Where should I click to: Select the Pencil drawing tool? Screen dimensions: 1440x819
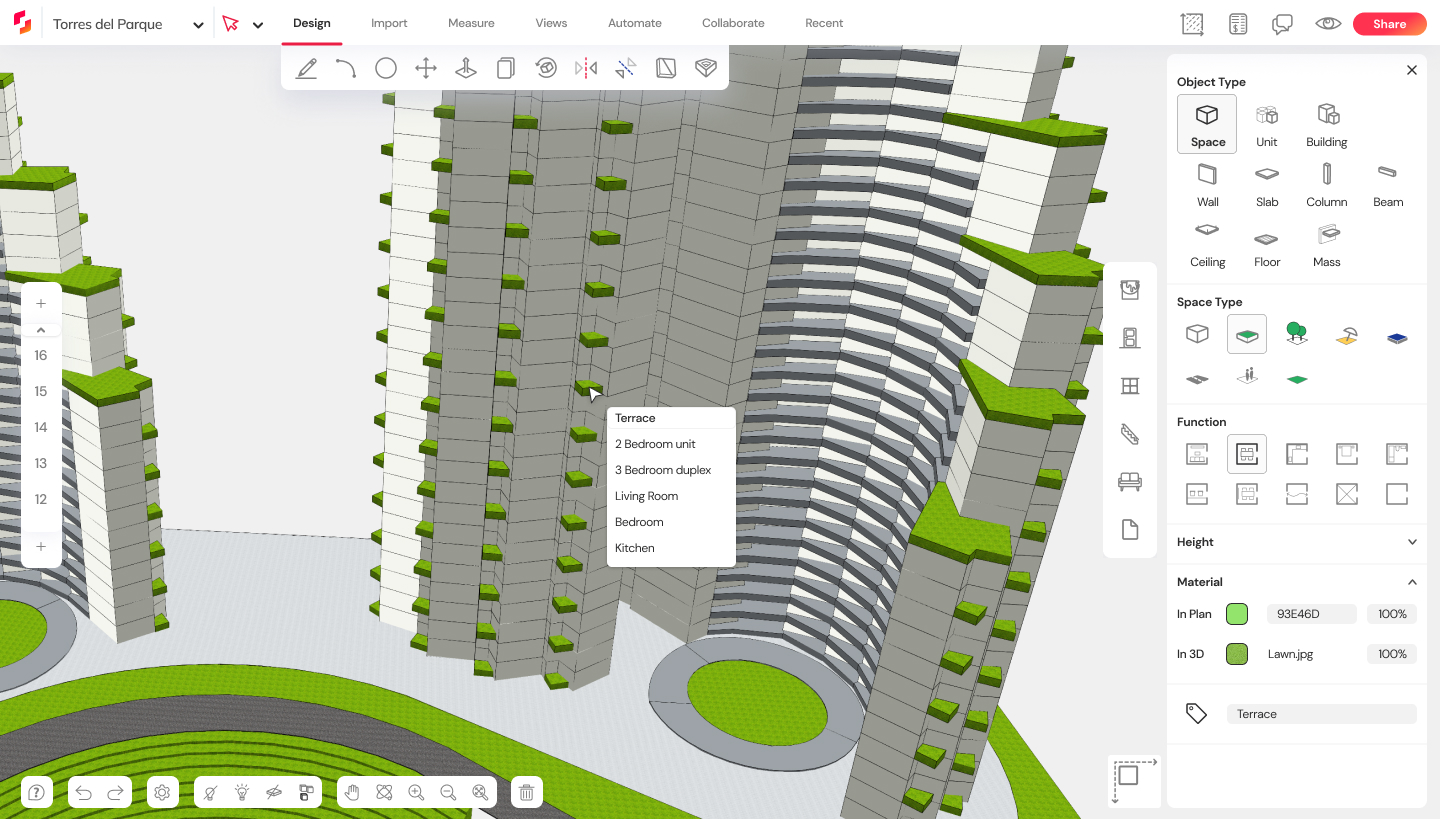point(306,68)
